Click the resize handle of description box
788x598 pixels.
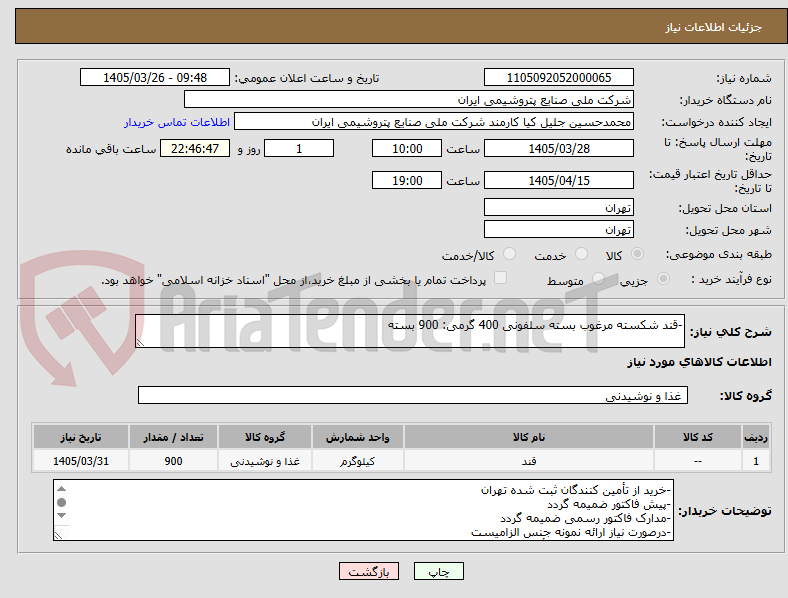click(x=140, y=343)
